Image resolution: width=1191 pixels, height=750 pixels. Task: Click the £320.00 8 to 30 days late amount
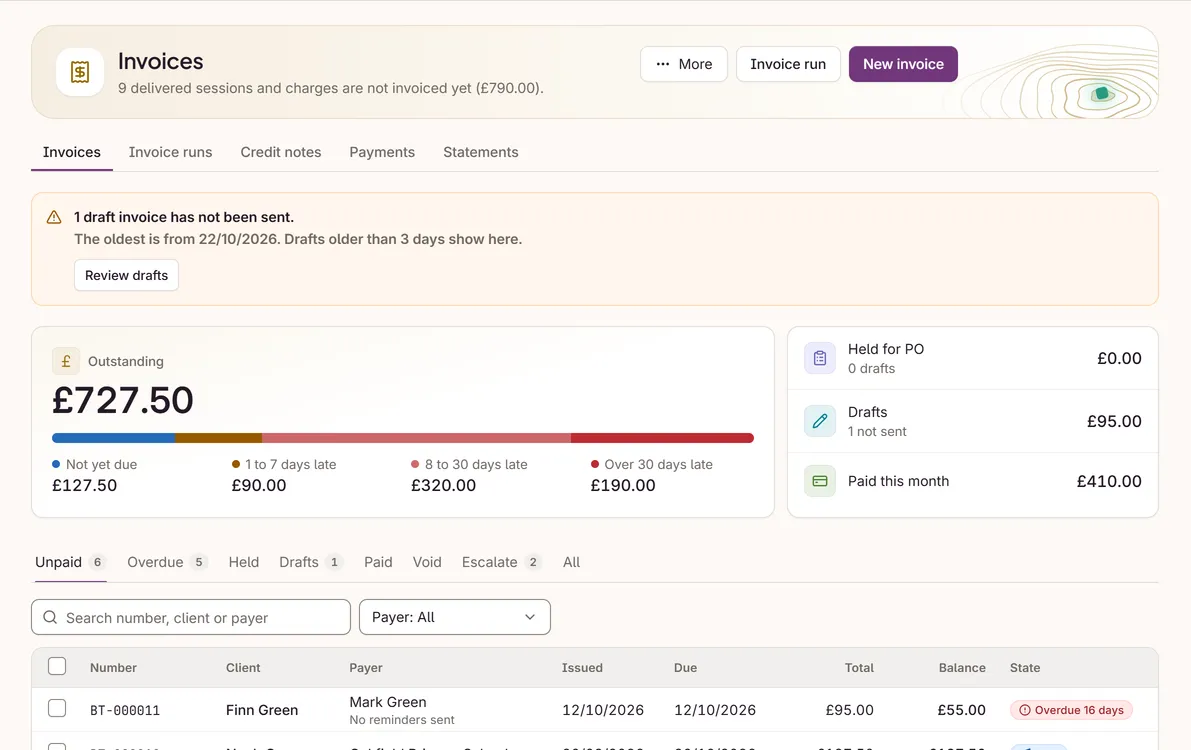tap(443, 486)
